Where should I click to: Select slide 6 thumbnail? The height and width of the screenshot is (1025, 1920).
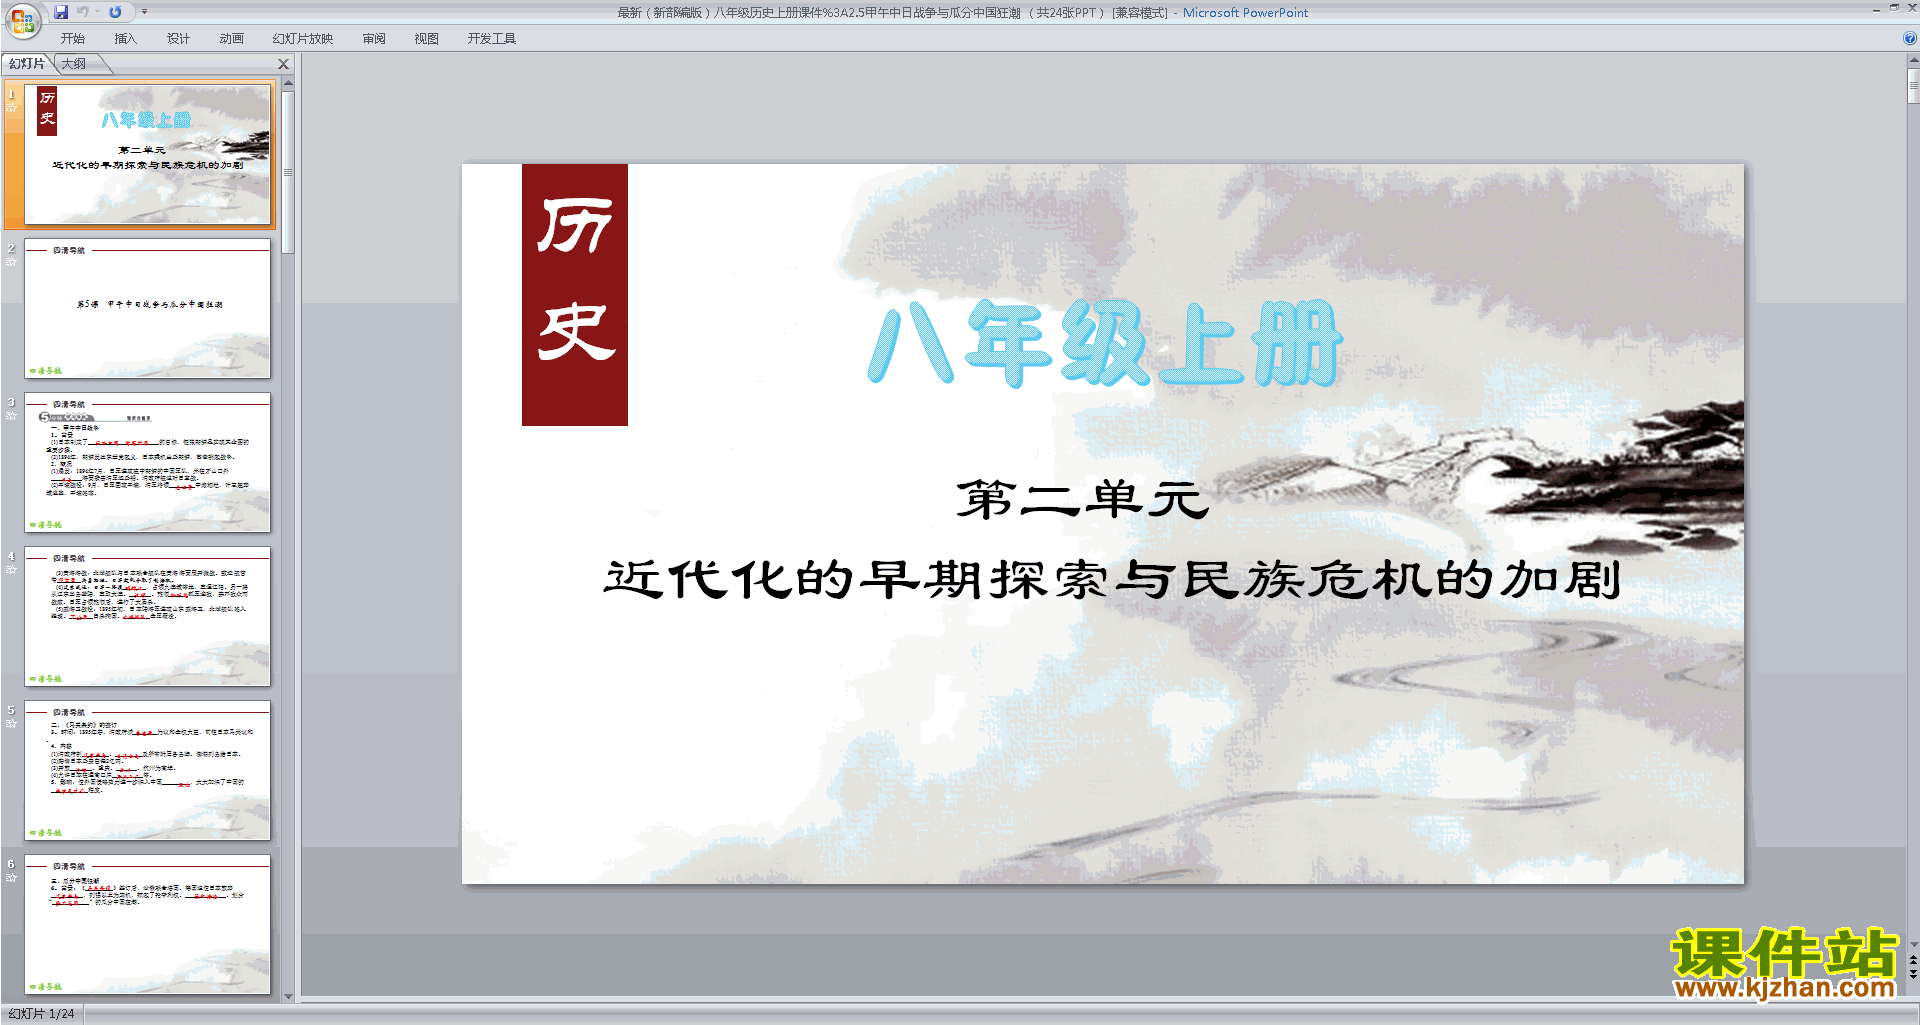(x=147, y=924)
